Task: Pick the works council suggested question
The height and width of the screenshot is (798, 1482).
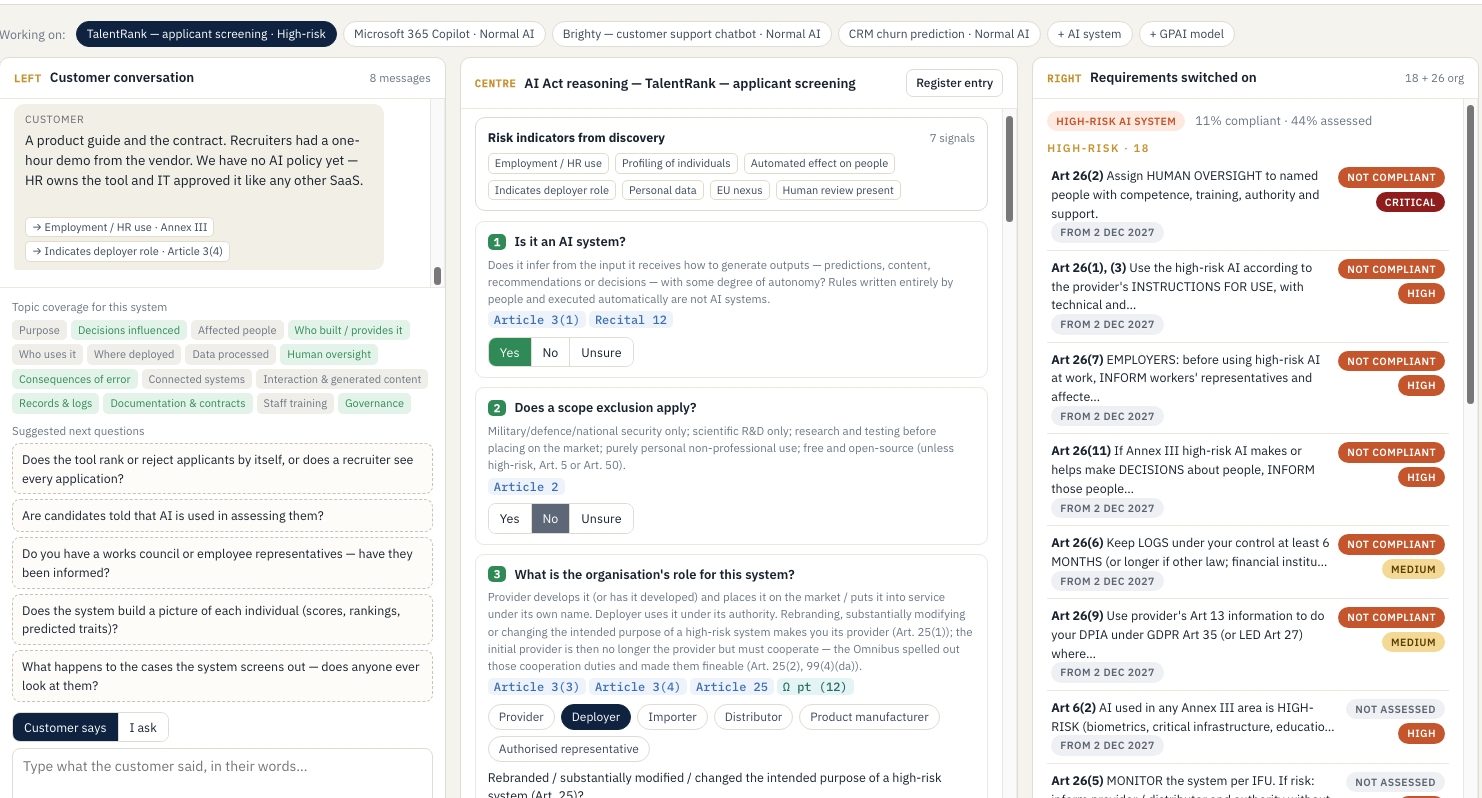Action: click(223, 563)
